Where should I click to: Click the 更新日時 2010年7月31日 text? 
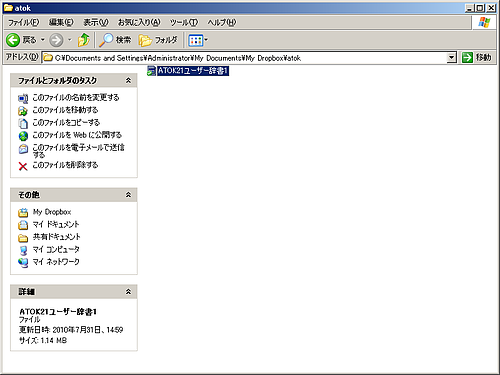click(71, 330)
